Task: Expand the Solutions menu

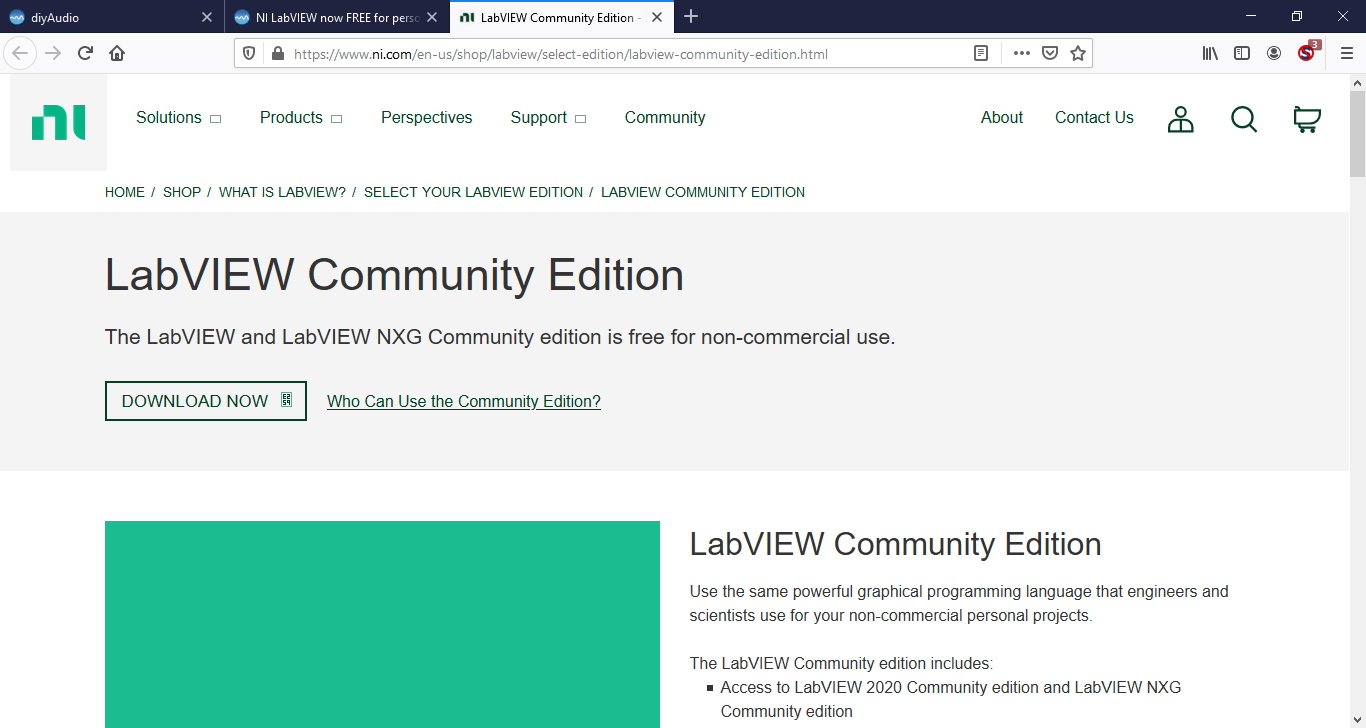Action: [178, 118]
